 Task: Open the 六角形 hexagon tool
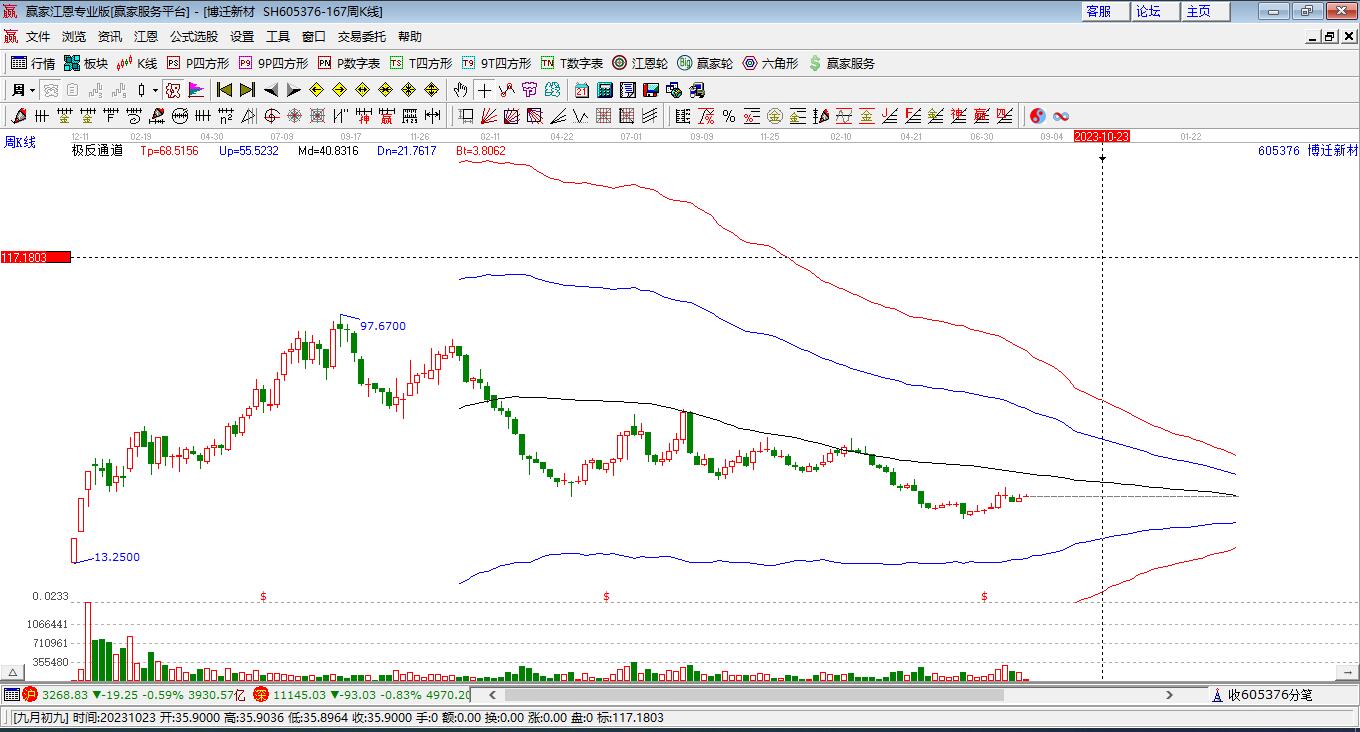pyautogui.click(x=770, y=63)
